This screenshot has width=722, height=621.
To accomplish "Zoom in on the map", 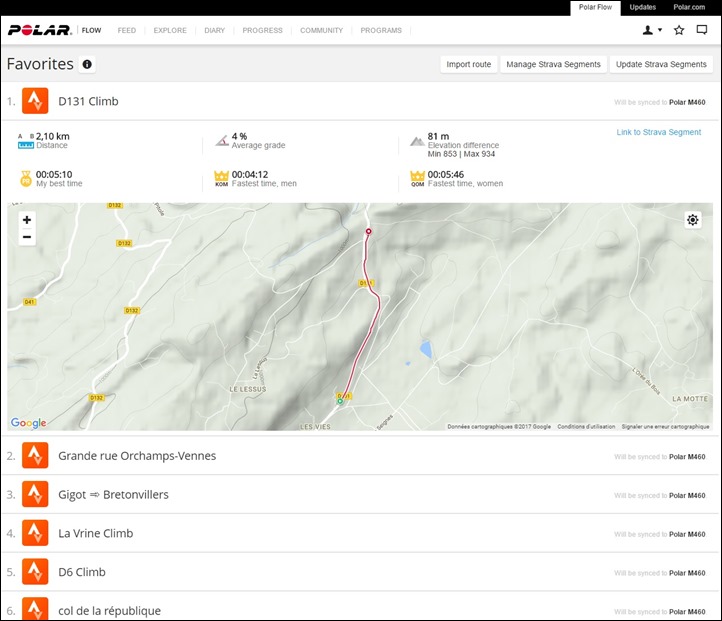I will point(26,220).
